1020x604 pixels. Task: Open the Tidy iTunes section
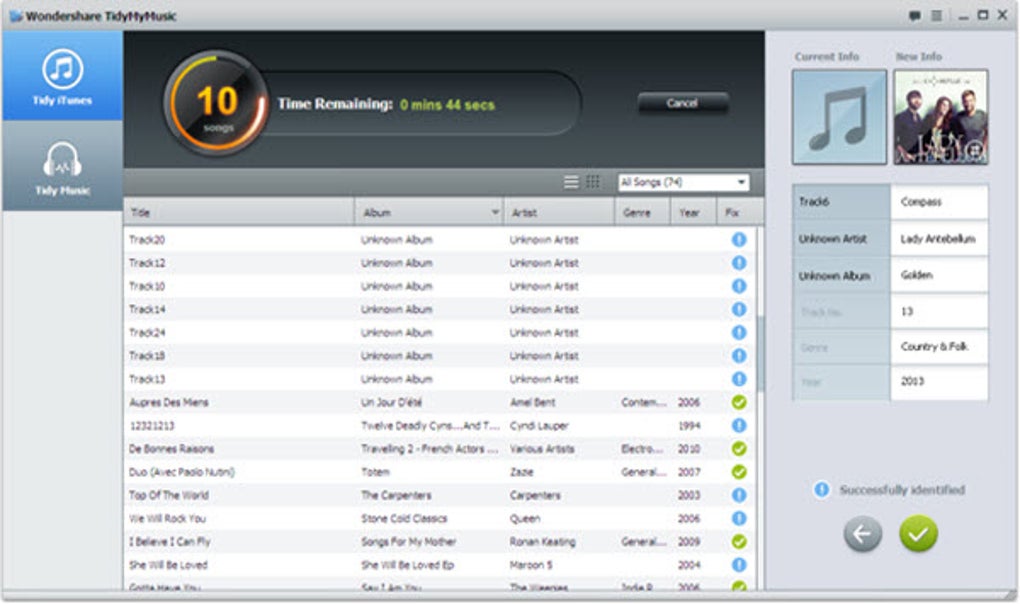62,76
